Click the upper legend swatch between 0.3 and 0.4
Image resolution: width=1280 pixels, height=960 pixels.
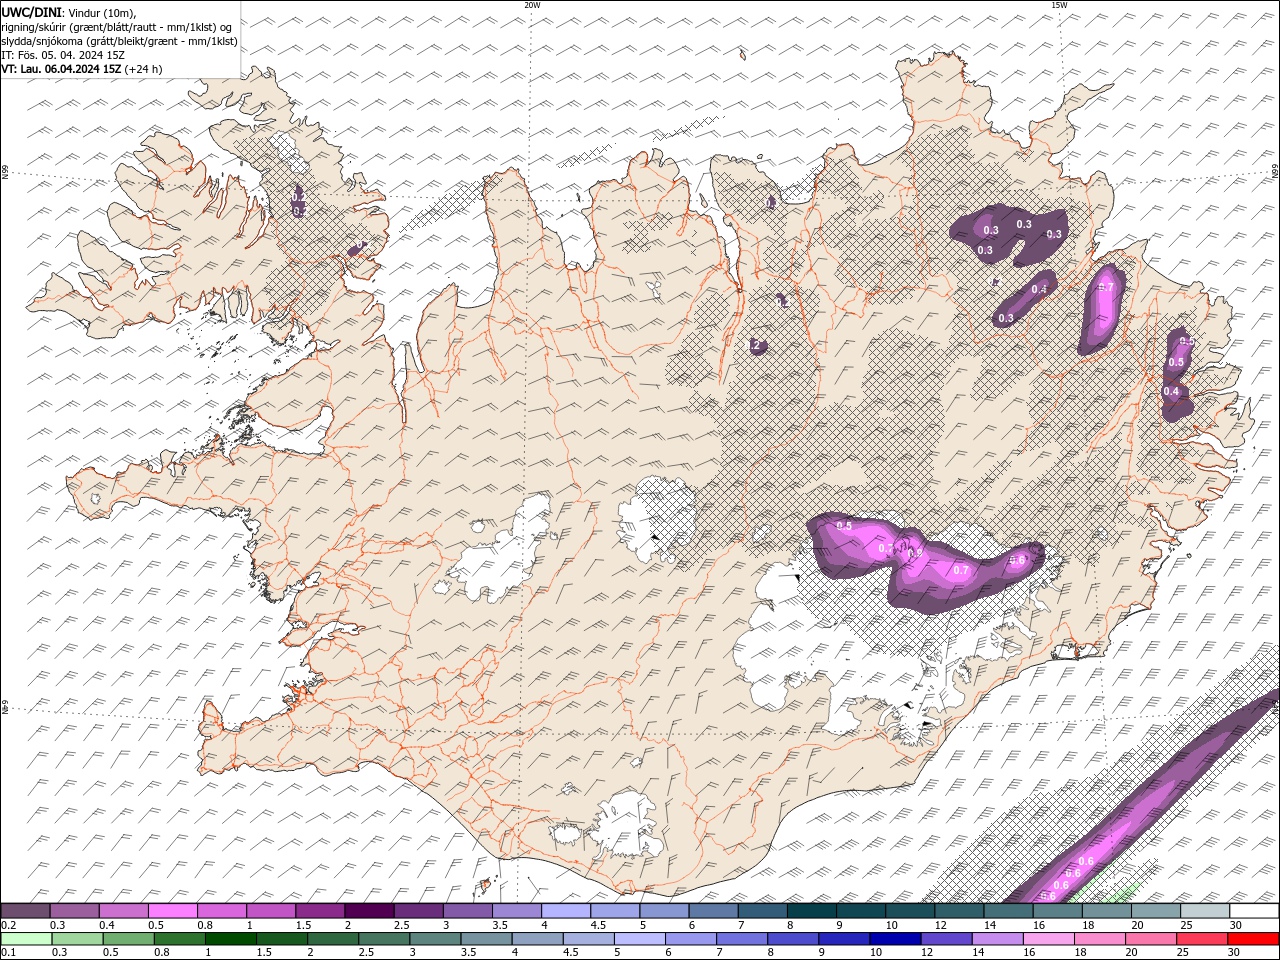[74, 911]
